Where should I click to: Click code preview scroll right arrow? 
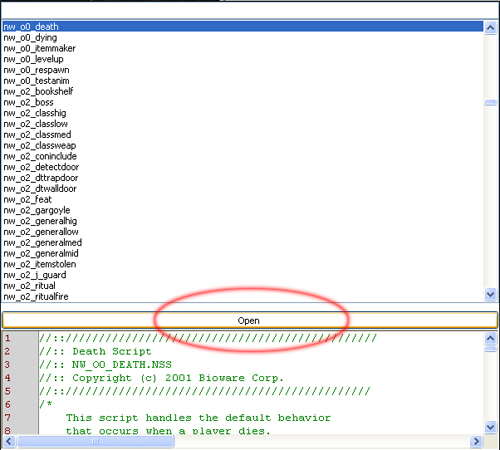click(476, 441)
